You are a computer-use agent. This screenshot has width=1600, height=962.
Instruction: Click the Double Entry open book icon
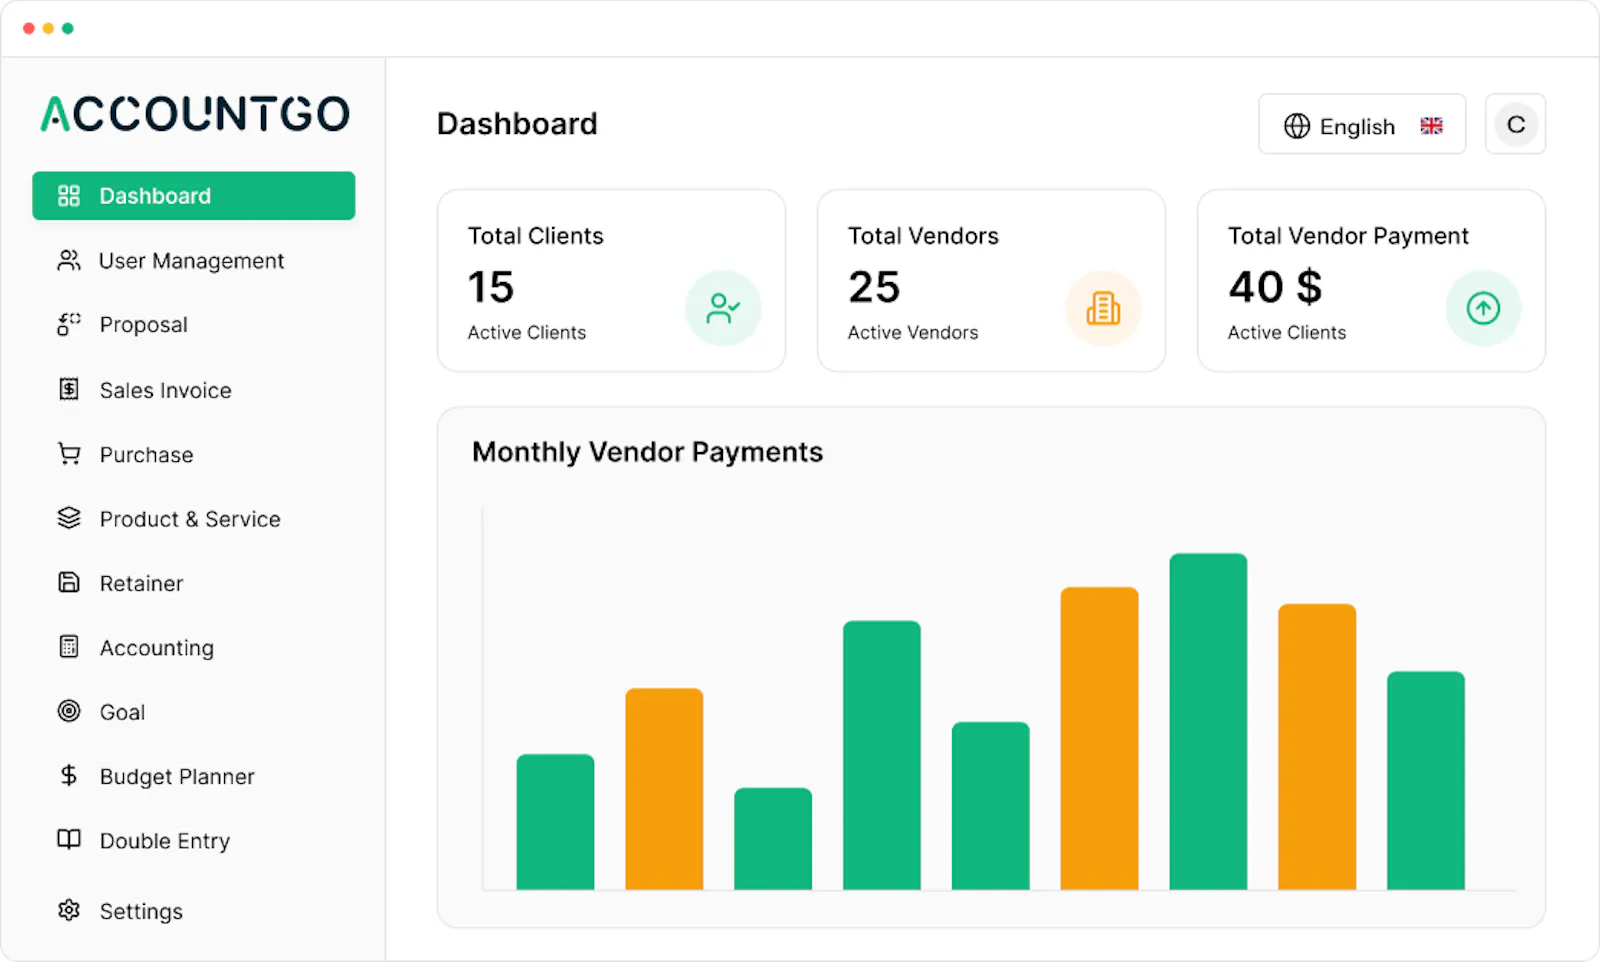tap(69, 839)
